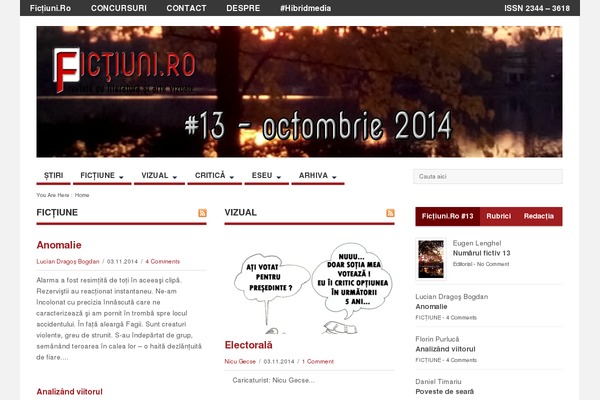600x400 pixels.
Task: Click 'Editorial - No Comment' text
Action: (481, 264)
